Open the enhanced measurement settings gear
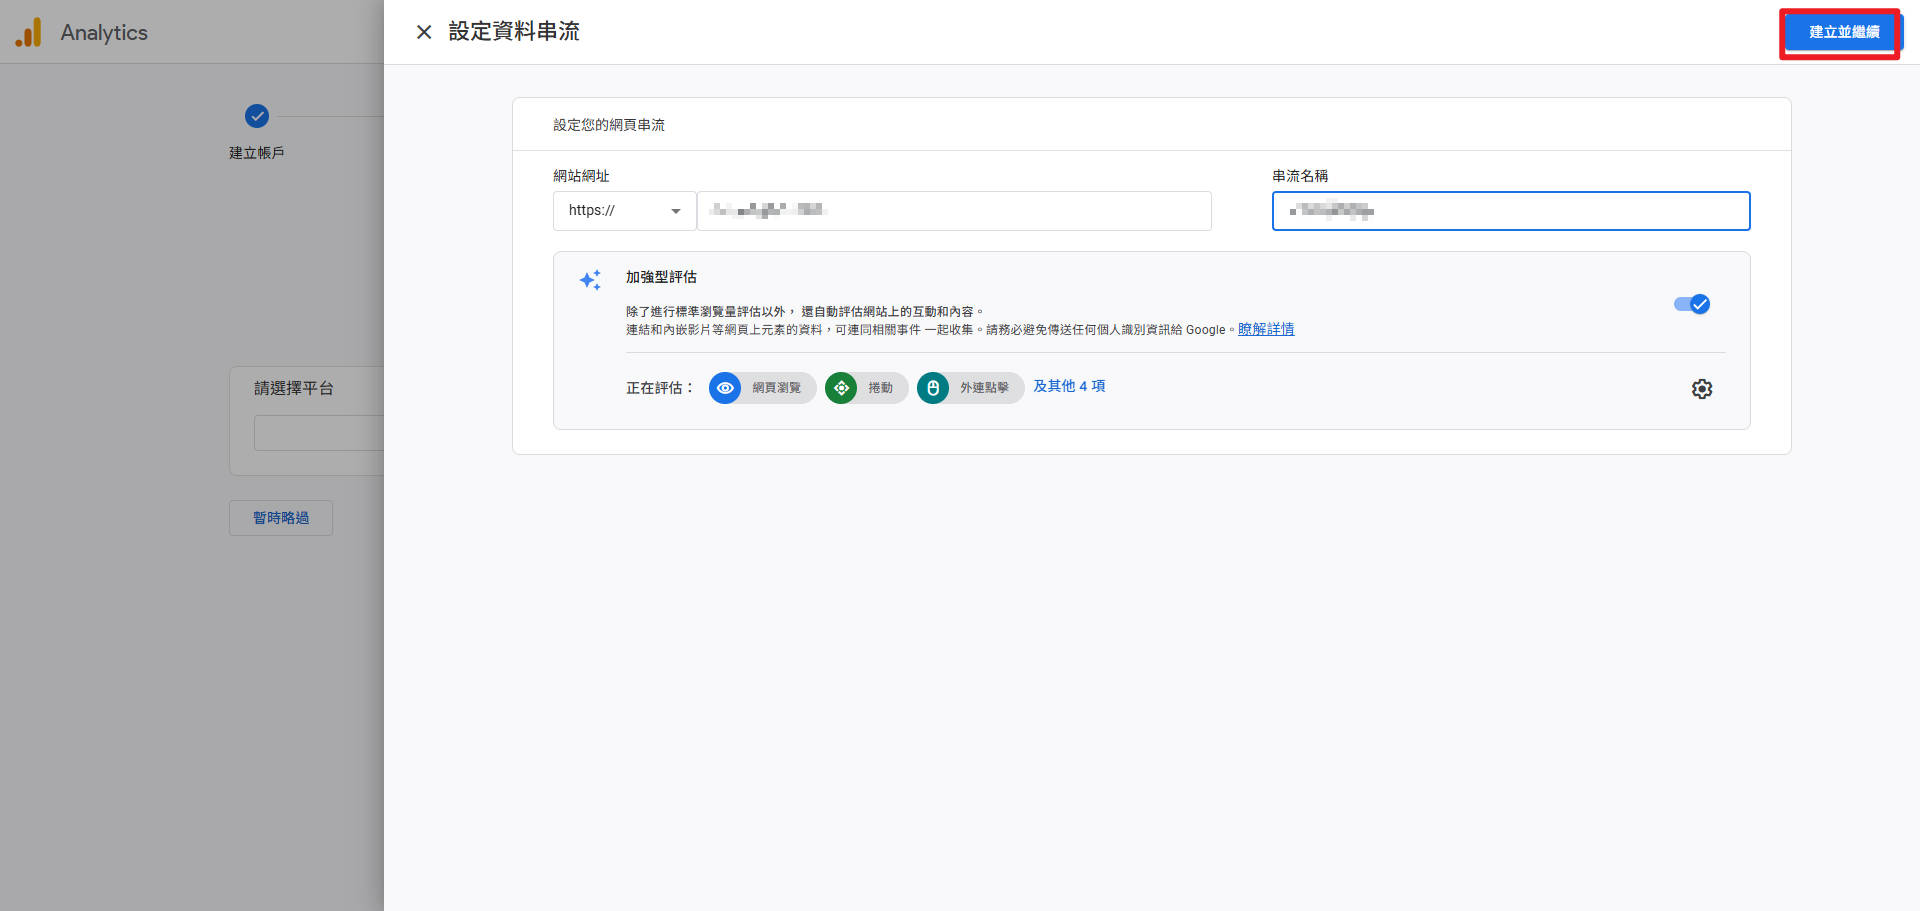Image resolution: width=1920 pixels, height=911 pixels. pos(1702,389)
